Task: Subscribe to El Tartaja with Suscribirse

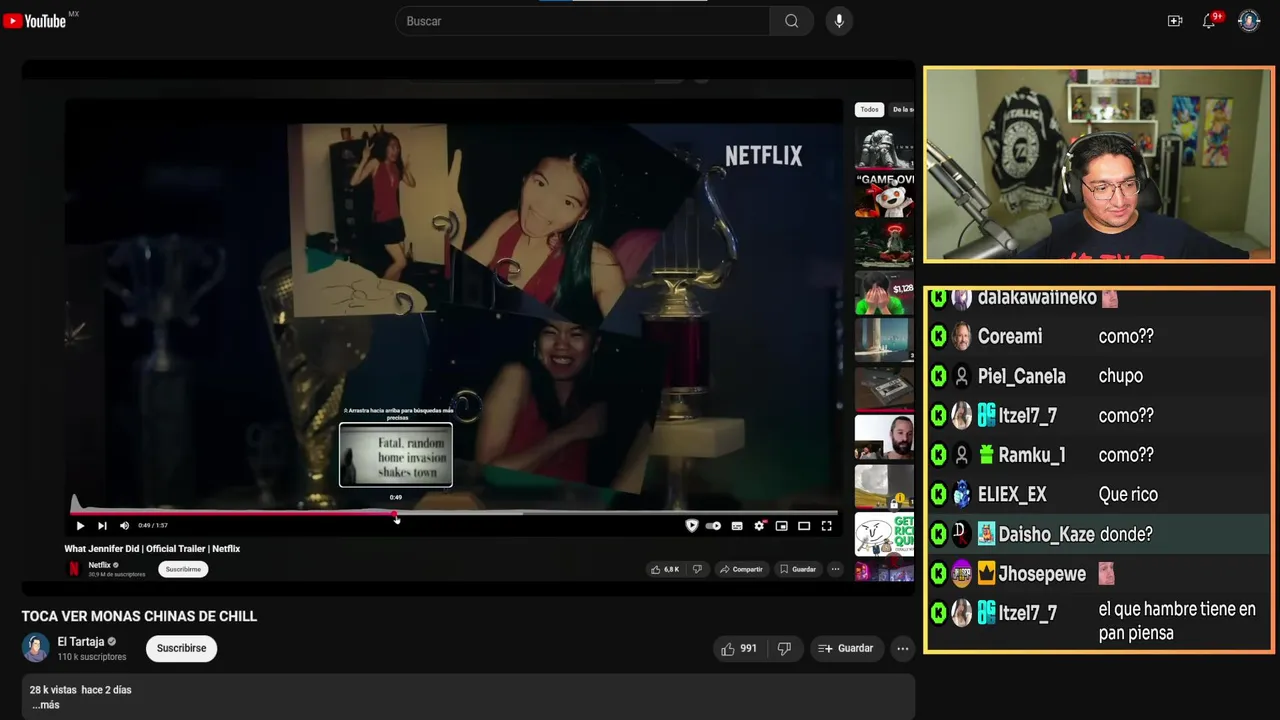Action: tap(181, 648)
